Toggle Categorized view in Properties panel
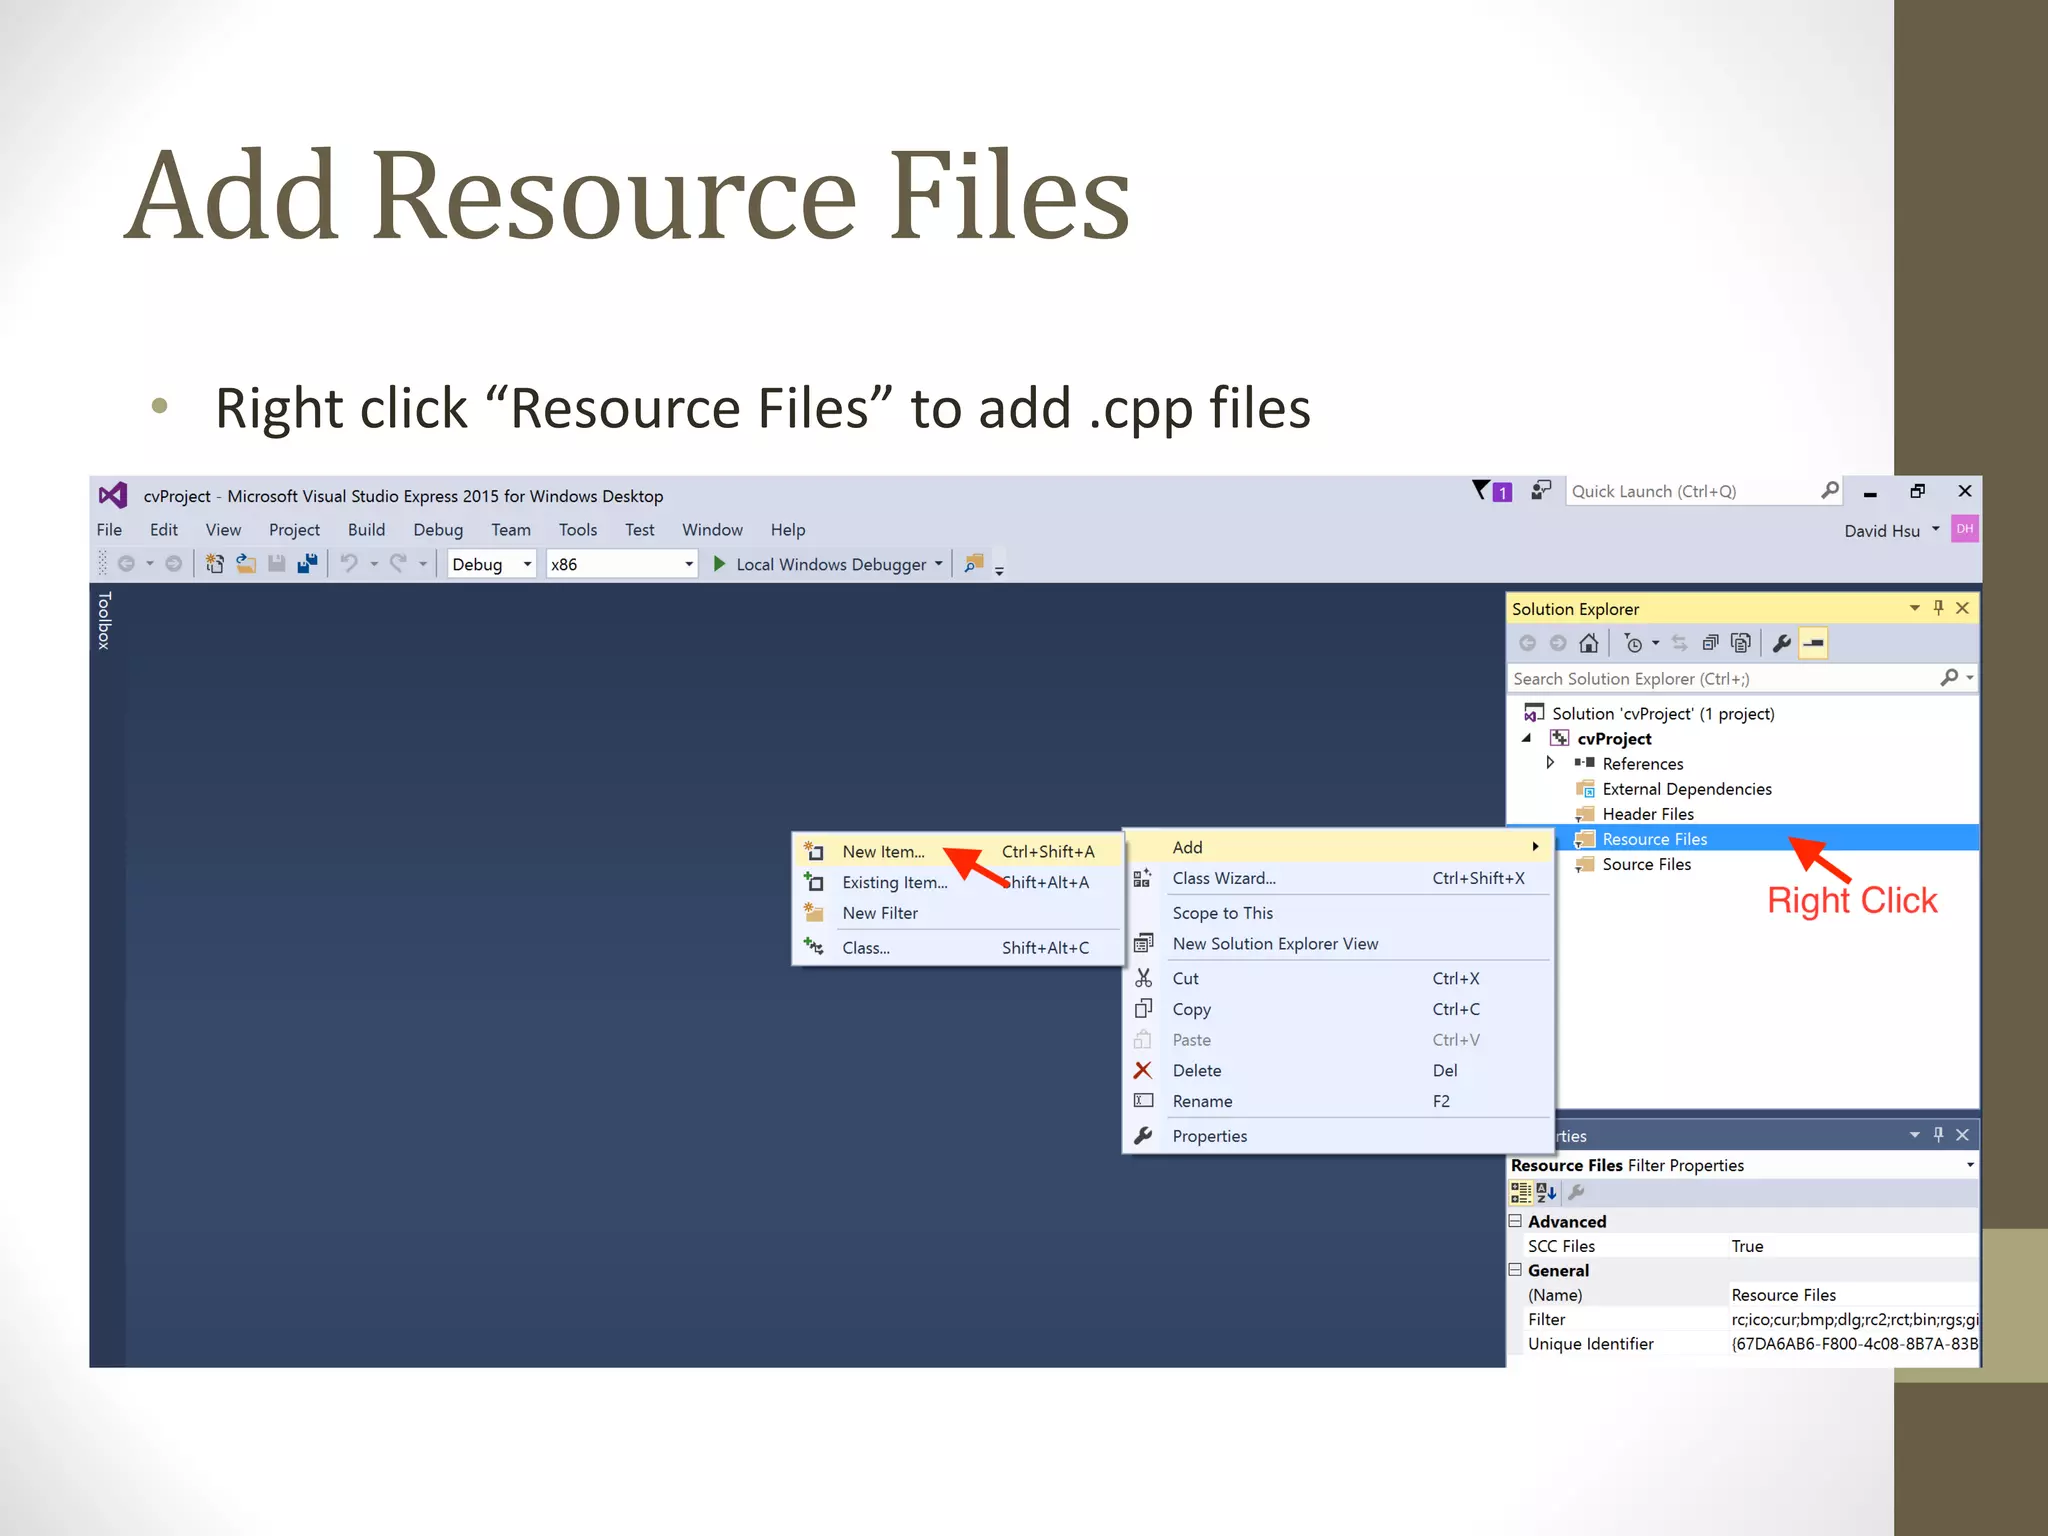This screenshot has width=2048, height=1536. (x=1520, y=1192)
